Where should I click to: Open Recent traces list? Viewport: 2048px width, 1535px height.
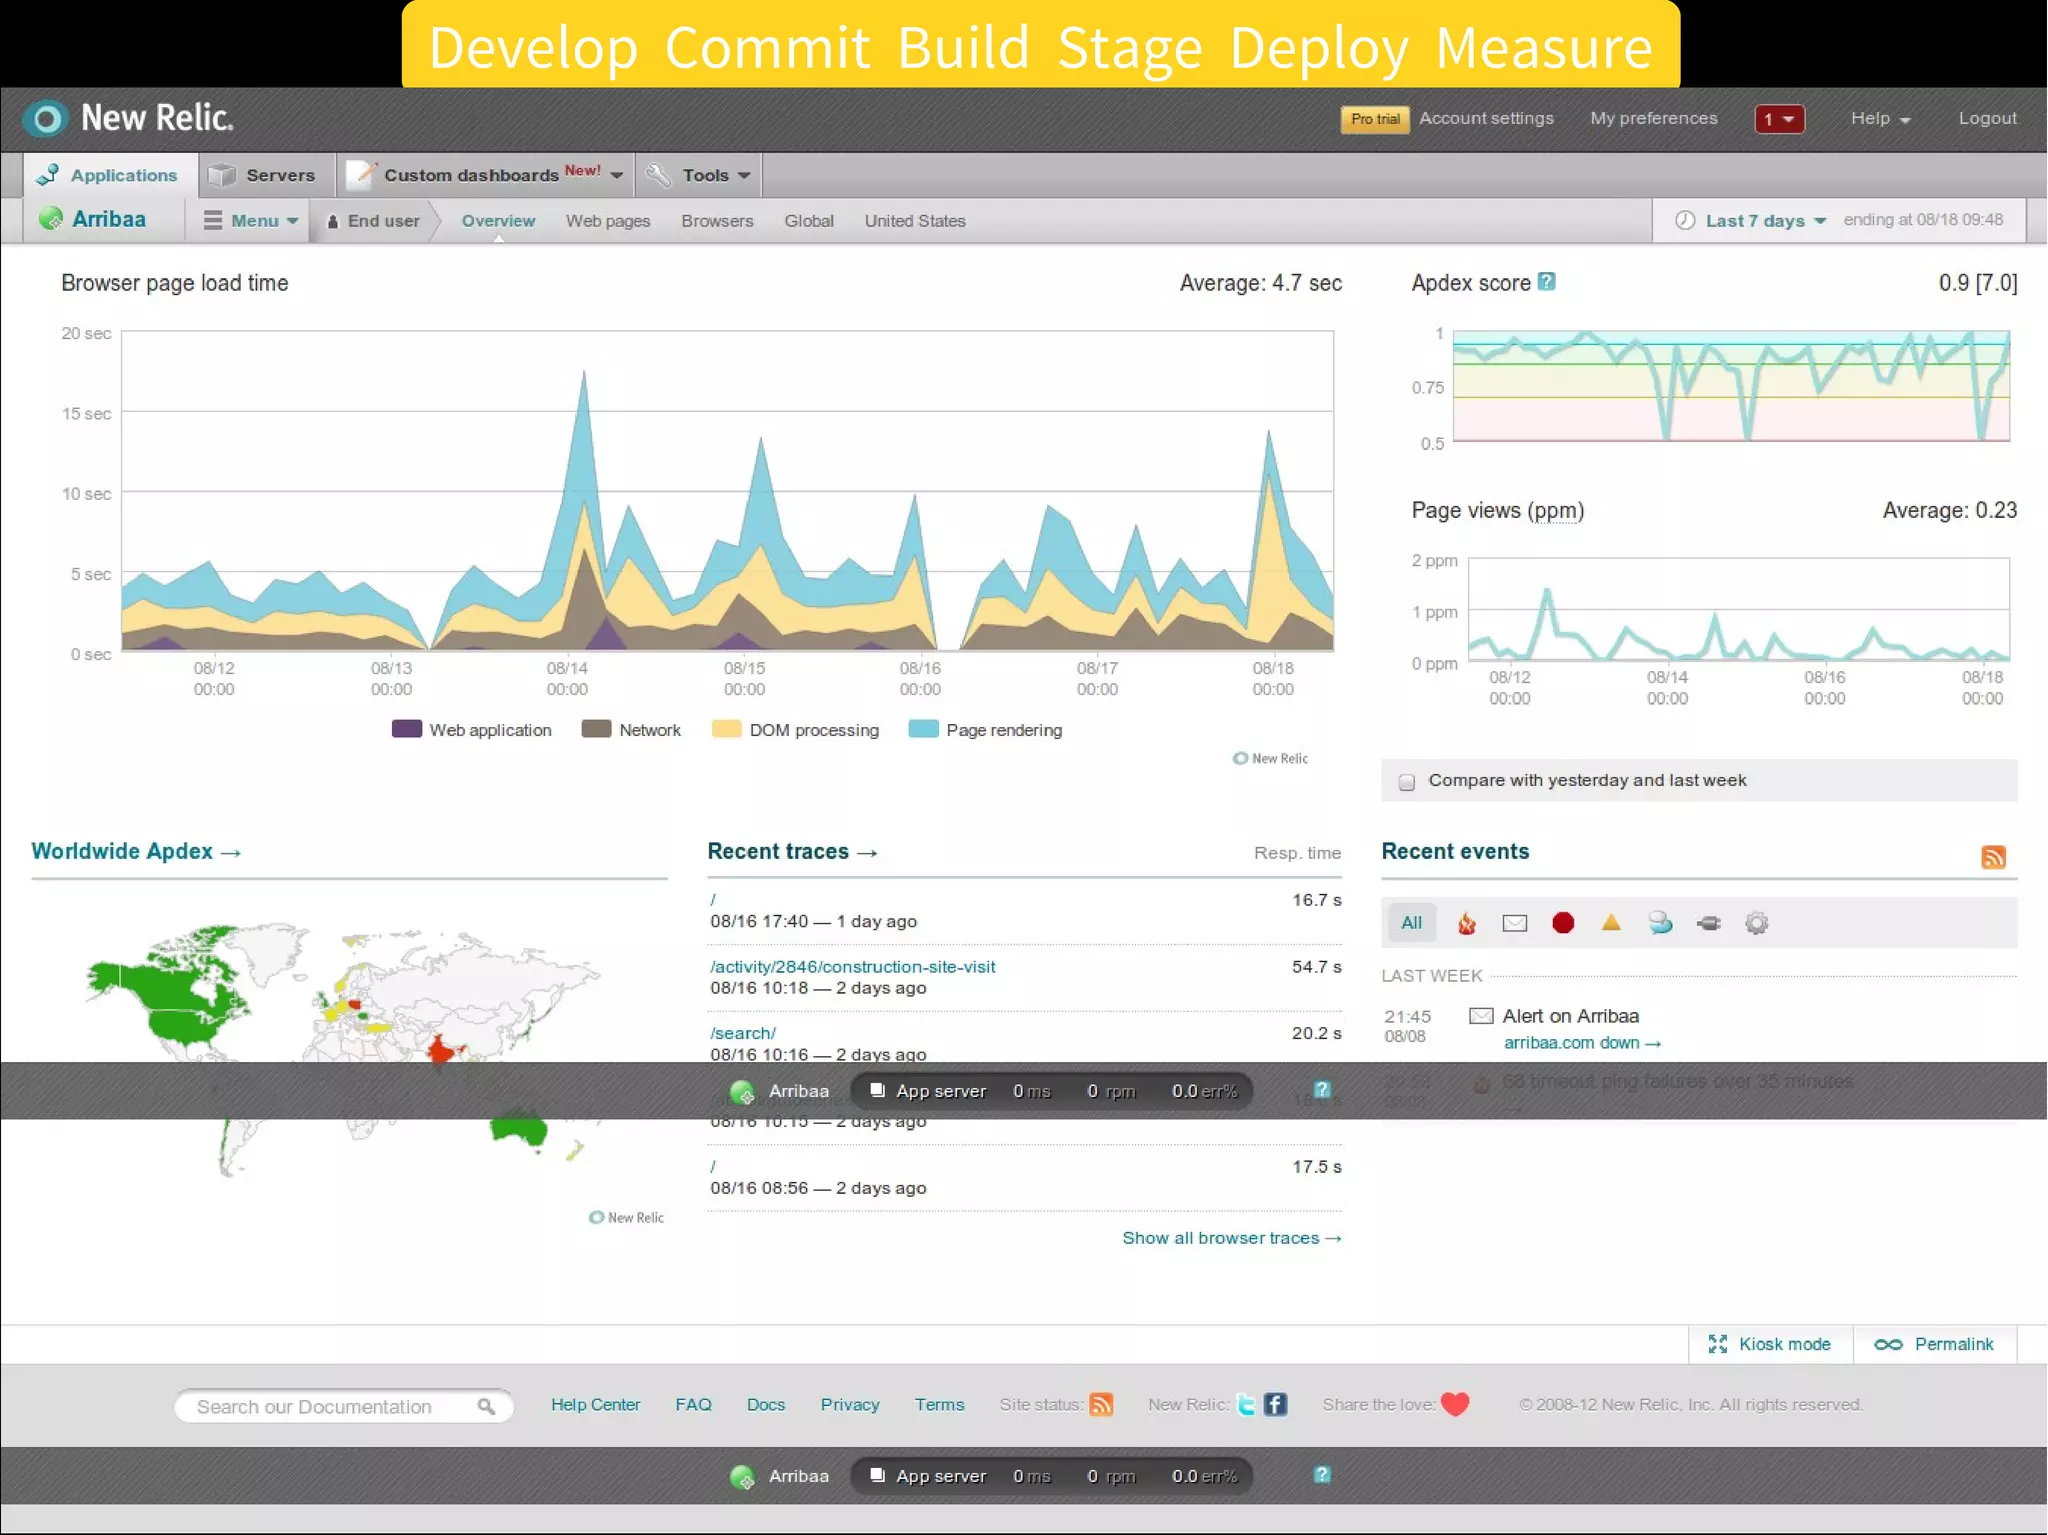click(x=792, y=851)
